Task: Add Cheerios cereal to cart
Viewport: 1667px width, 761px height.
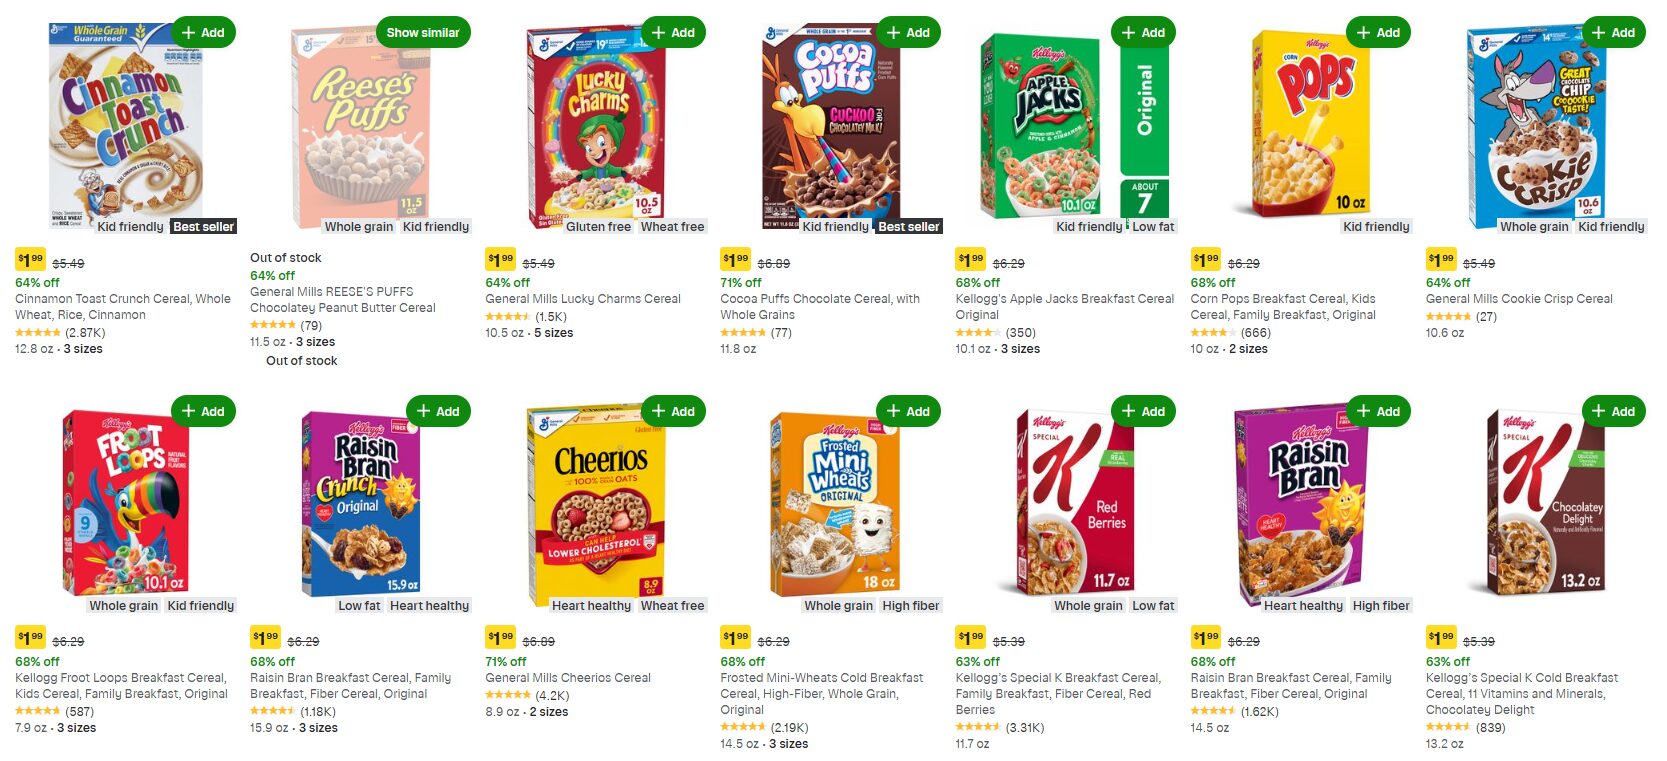Action: click(673, 411)
